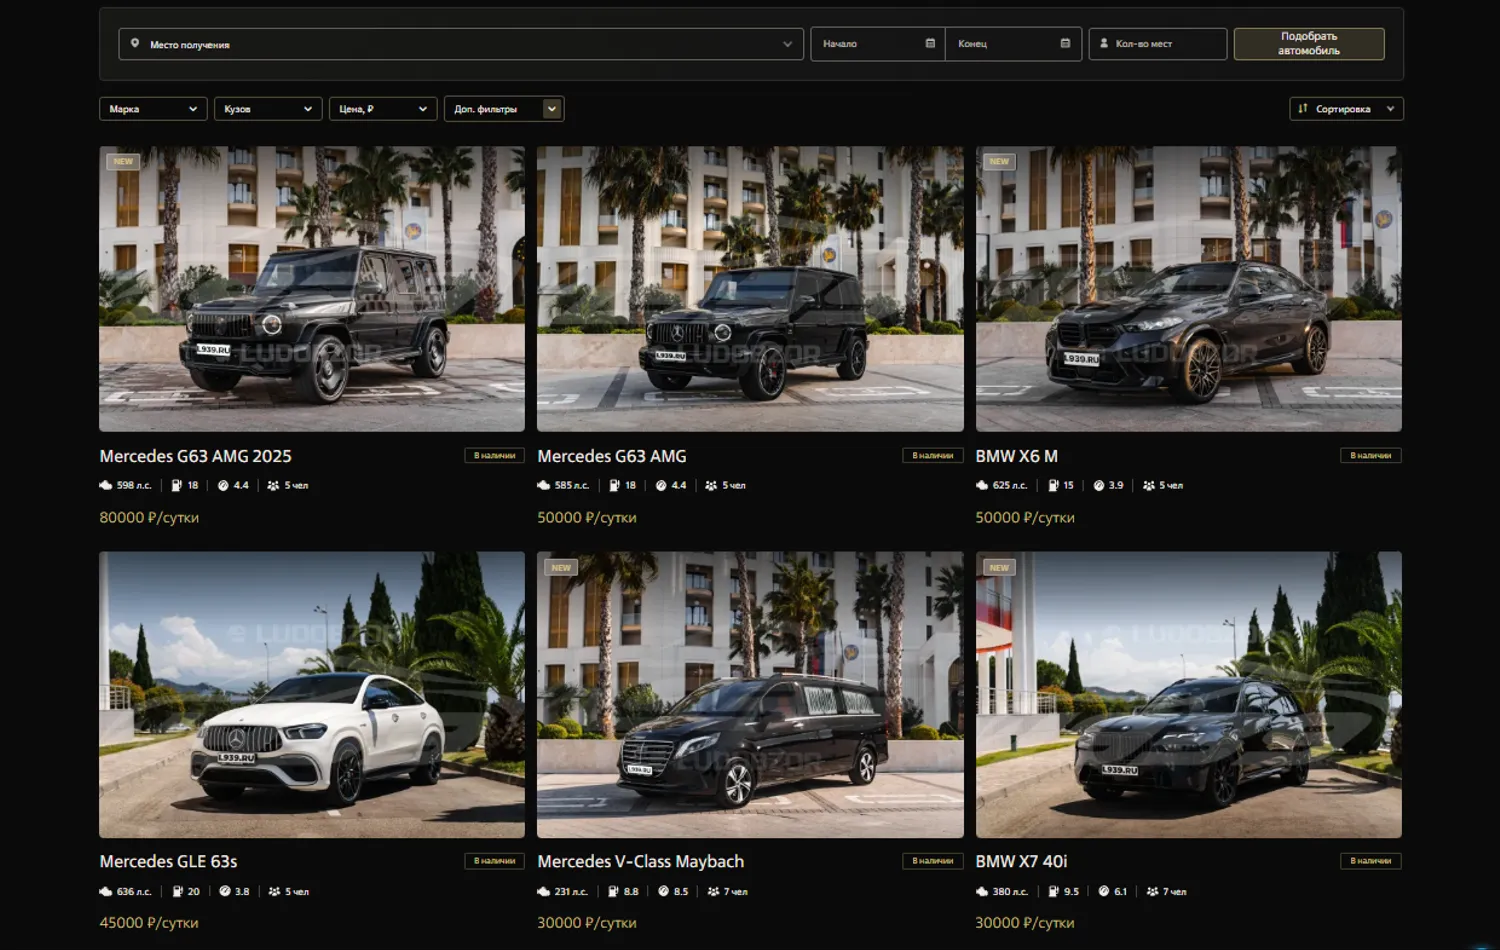Click the fuel icon on Mercedes V-Class Maybach card
The height and width of the screenshot is (950, 1500).
[613, 892]
